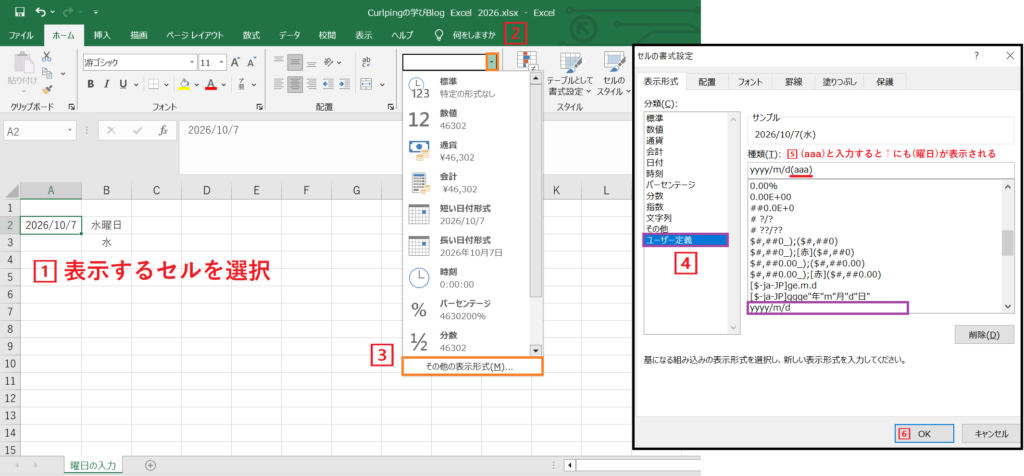Switch to the 数式 ribbon tab
The height and width of the screenshot is (476, 1024).
251,35
